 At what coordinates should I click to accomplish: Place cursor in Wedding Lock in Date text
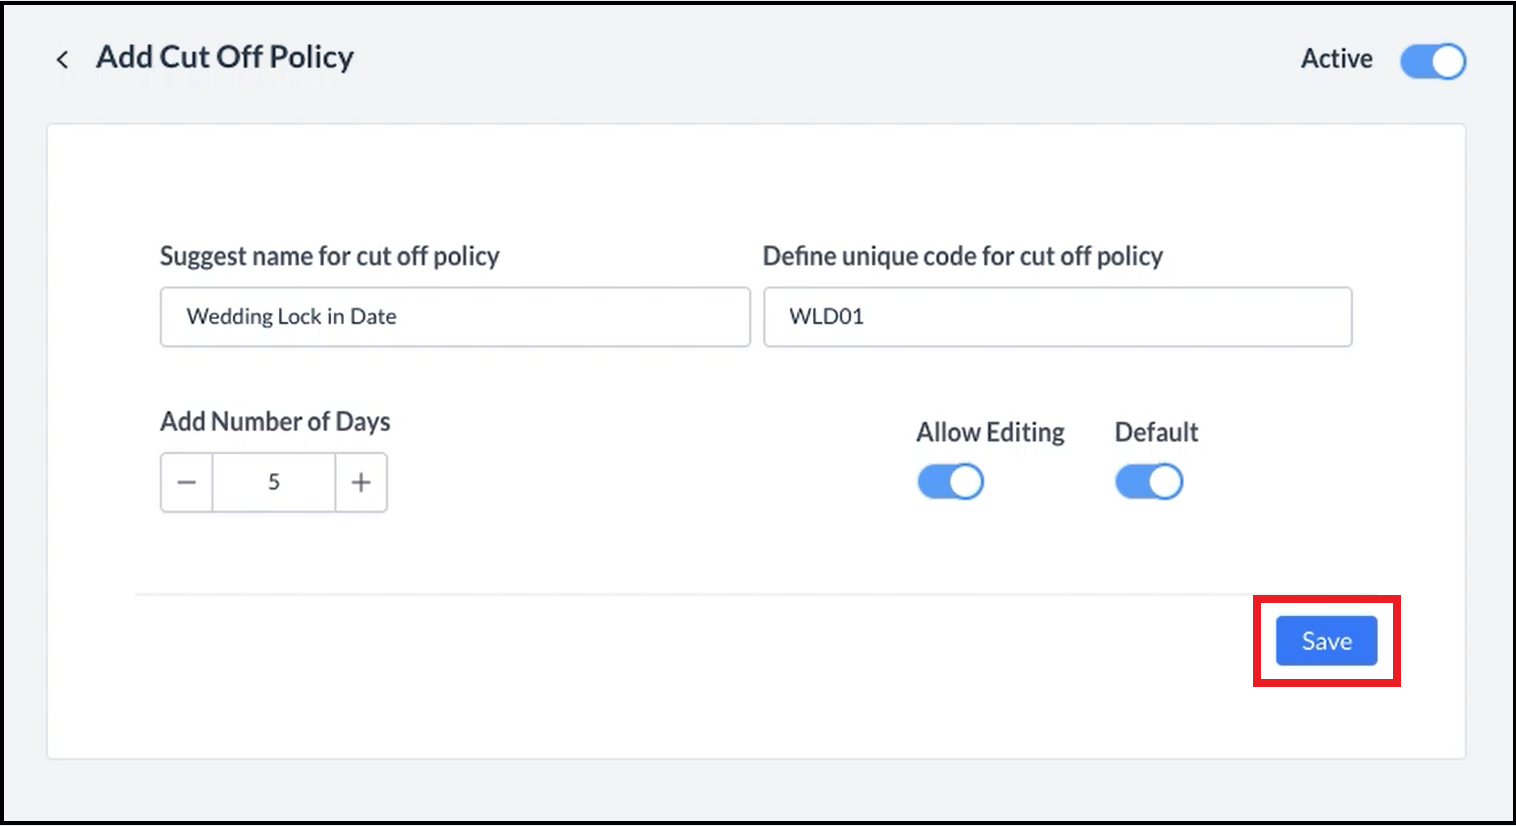coord(291,317)
